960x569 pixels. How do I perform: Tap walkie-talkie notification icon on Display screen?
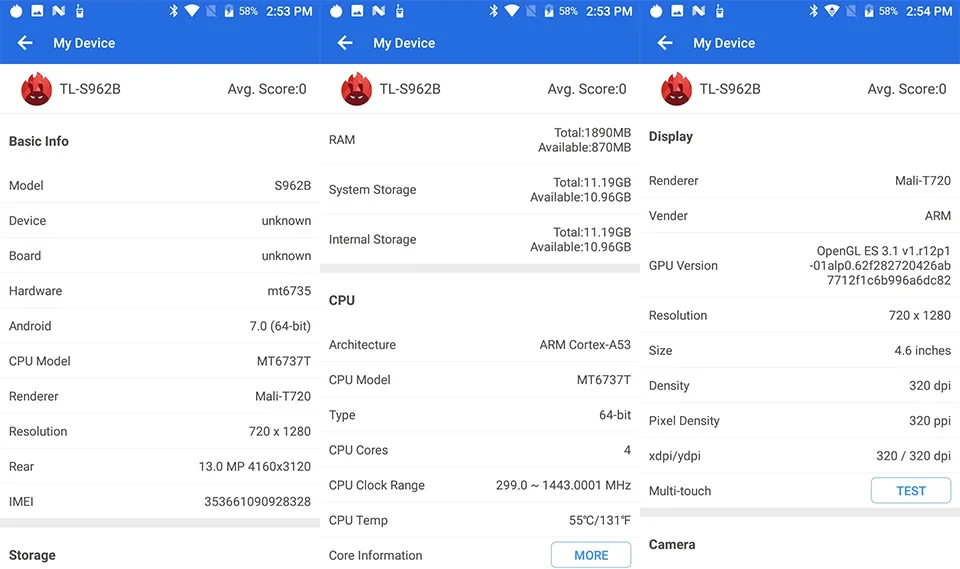[x=719, y=11]
